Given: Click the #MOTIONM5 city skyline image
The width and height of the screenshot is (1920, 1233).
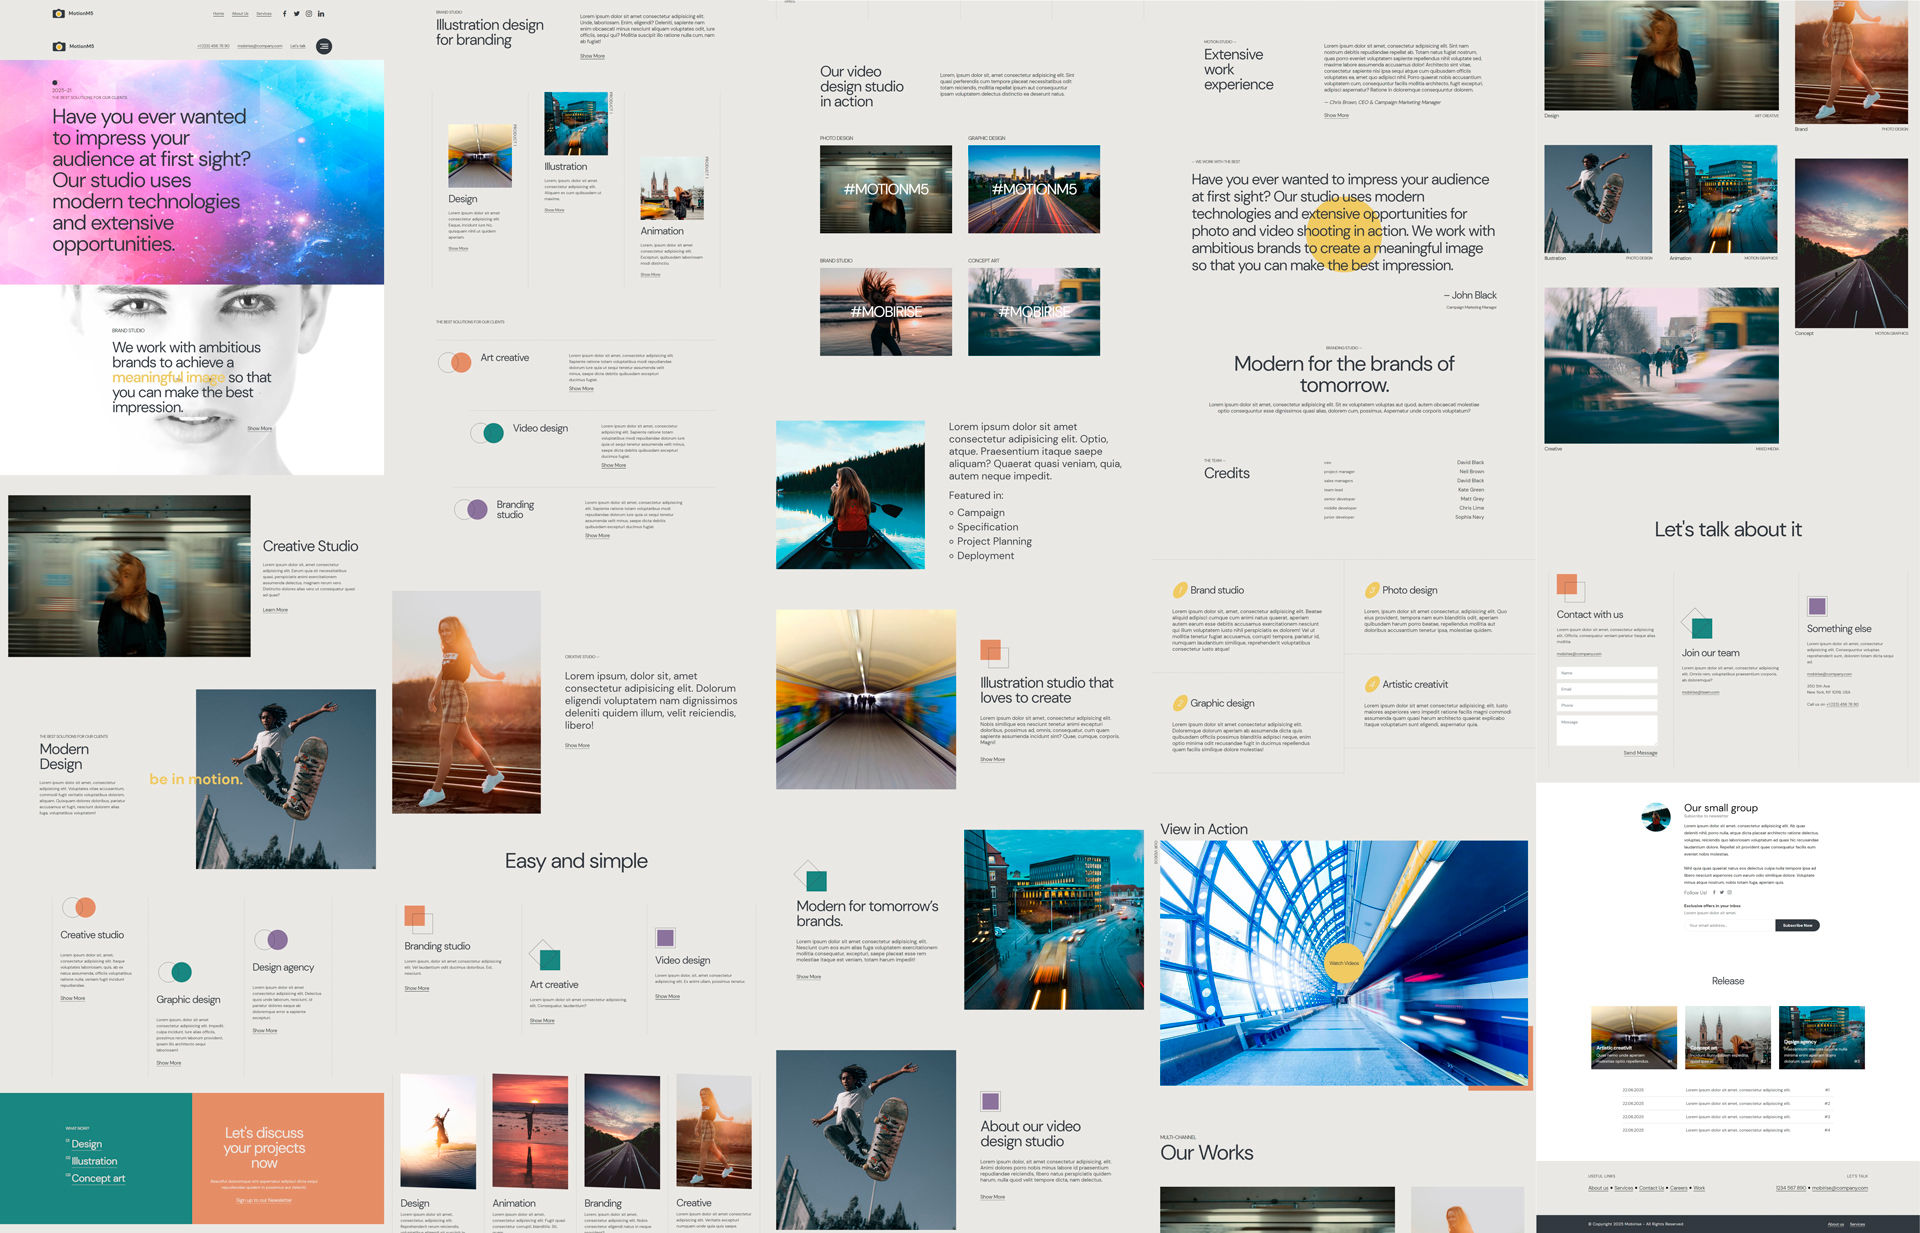Looking at the screenshot, I should pyautogui.click(x=1033, y=189).
